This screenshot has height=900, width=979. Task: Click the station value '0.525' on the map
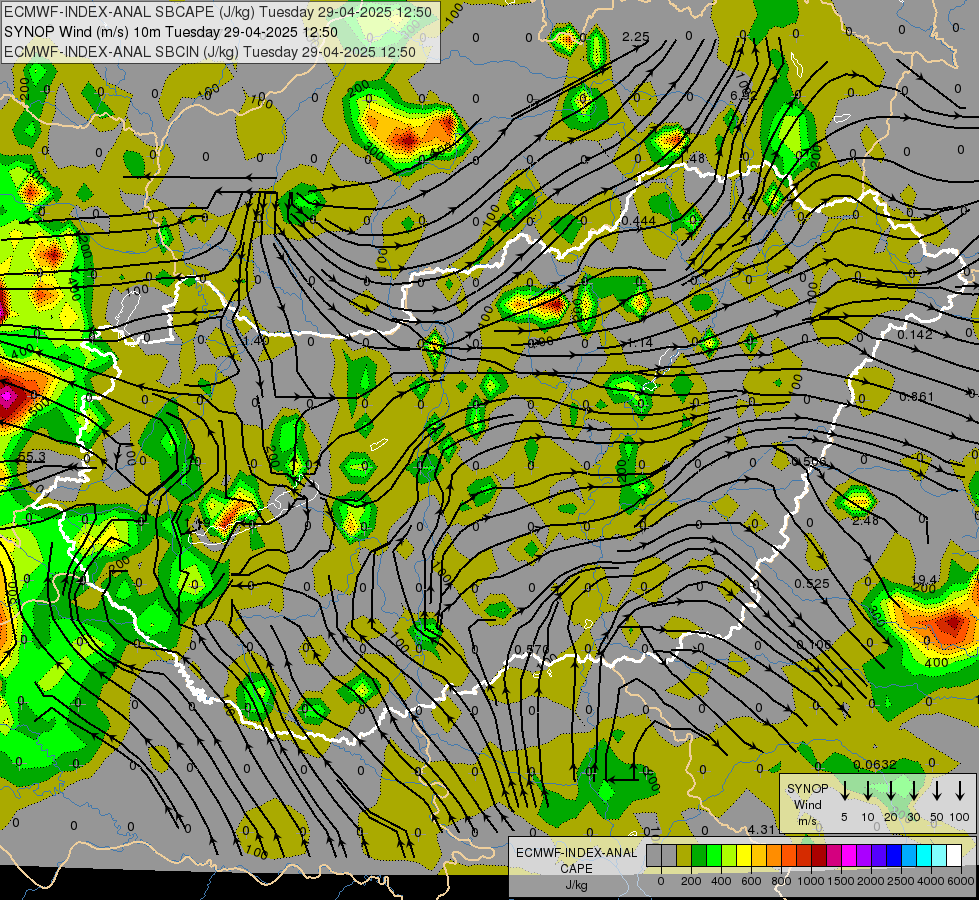point(812,583)
